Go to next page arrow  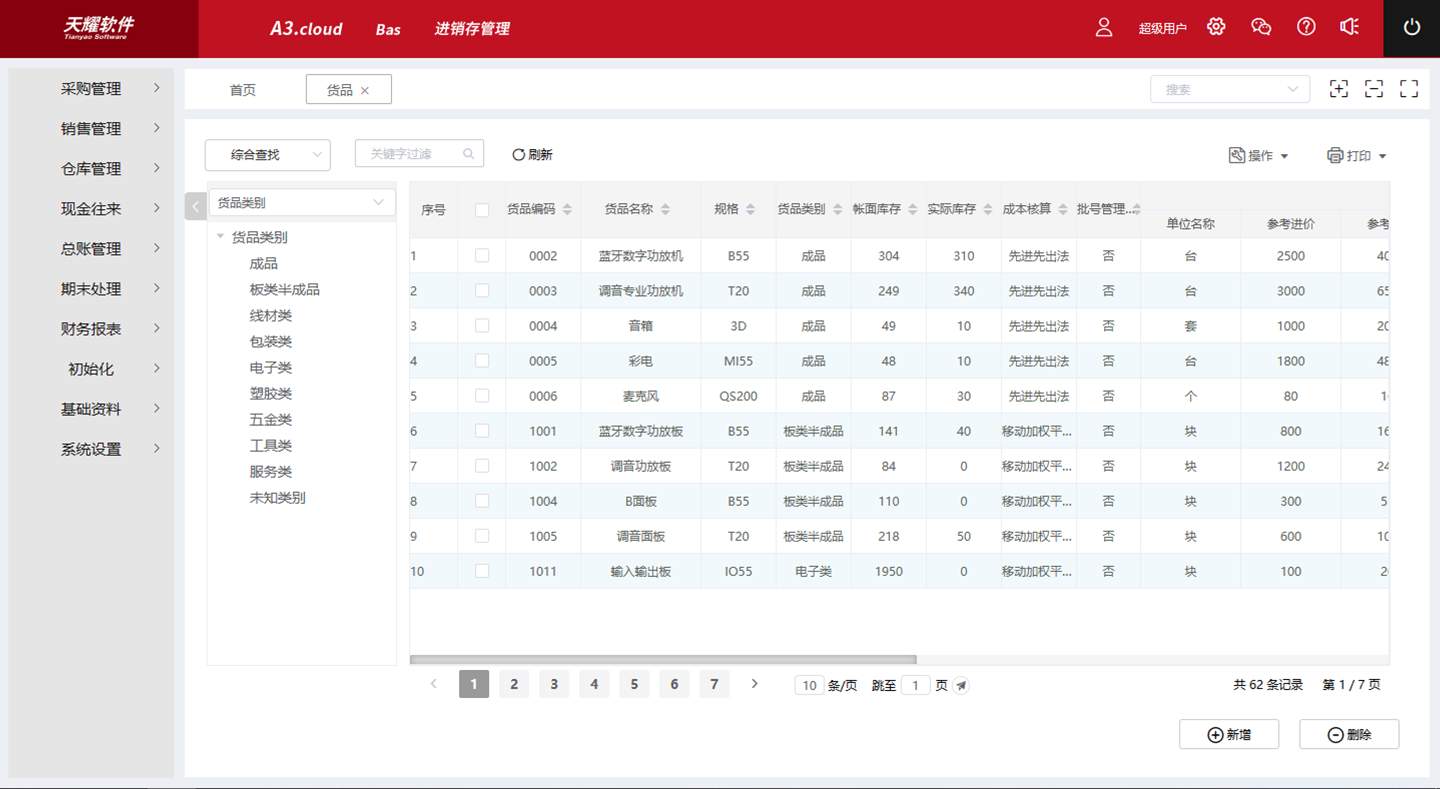[x=755, y=684]
